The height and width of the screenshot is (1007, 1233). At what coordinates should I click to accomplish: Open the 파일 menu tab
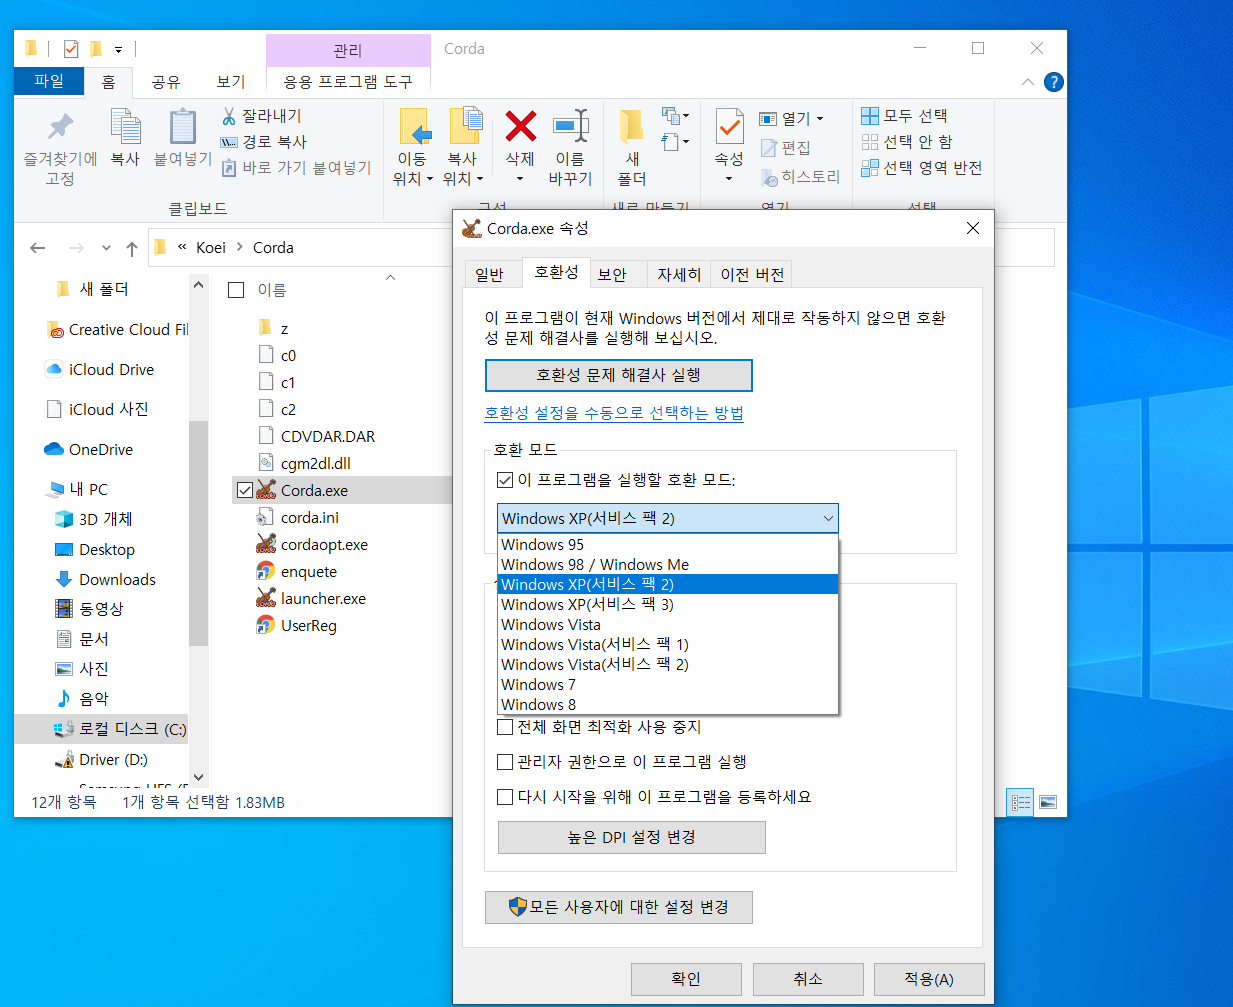point(49,81)
